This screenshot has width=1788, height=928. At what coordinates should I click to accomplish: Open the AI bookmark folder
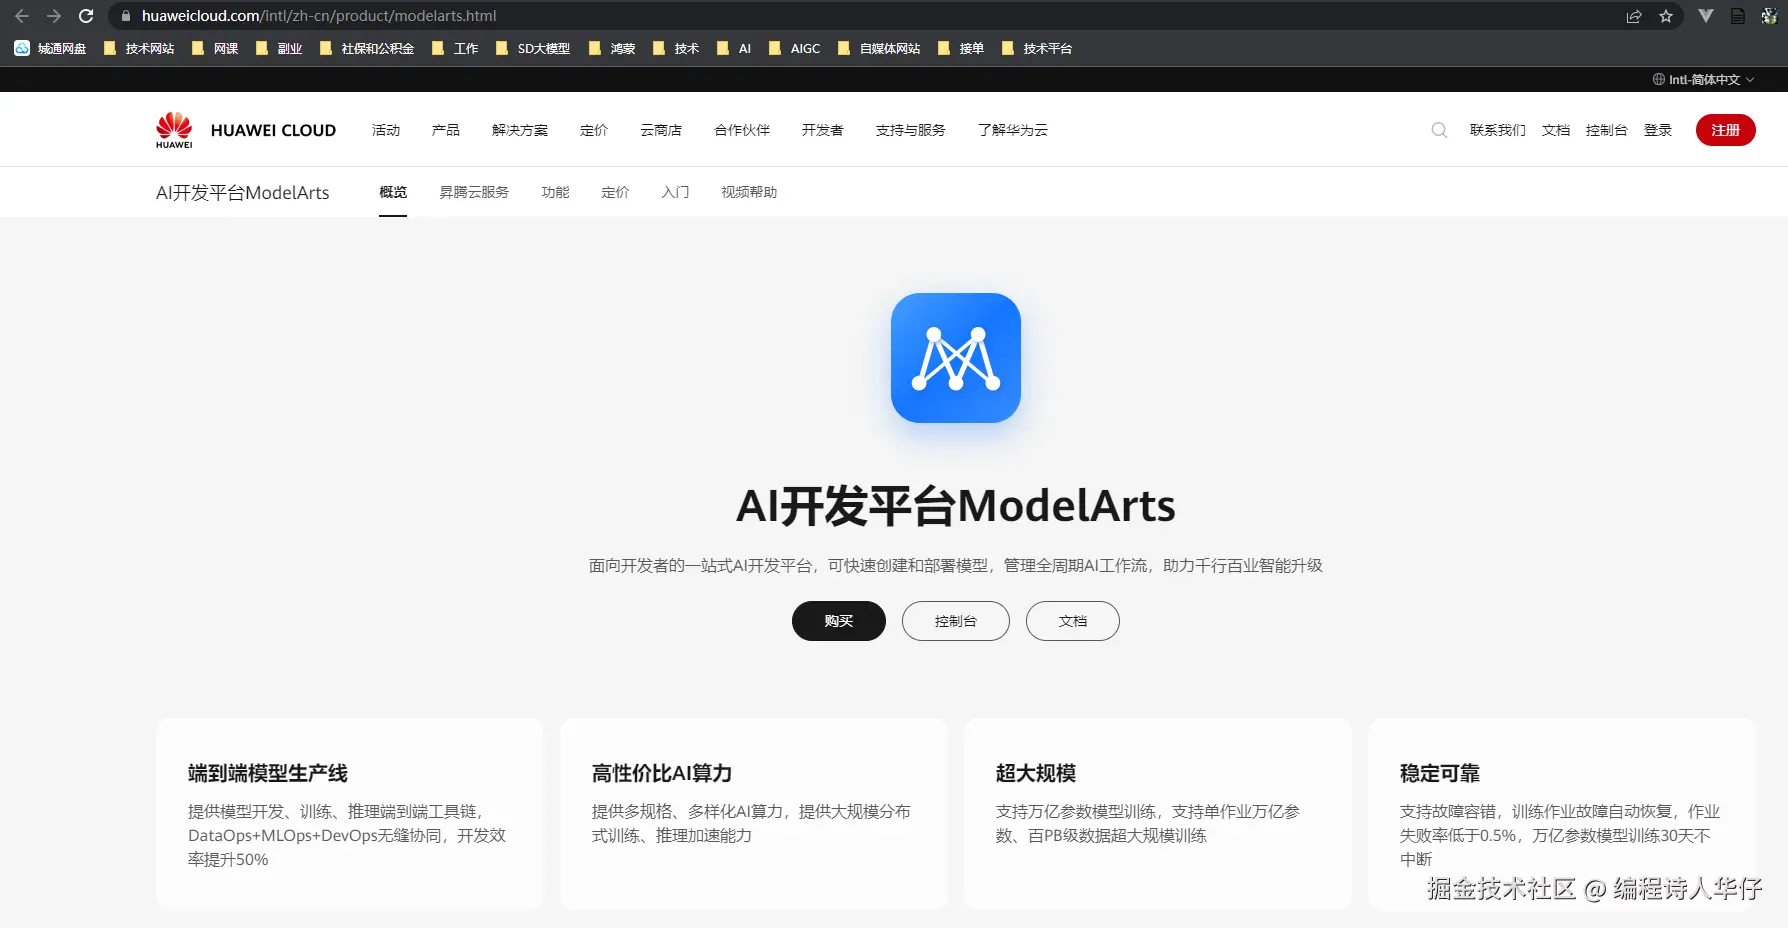pos(734,48)
